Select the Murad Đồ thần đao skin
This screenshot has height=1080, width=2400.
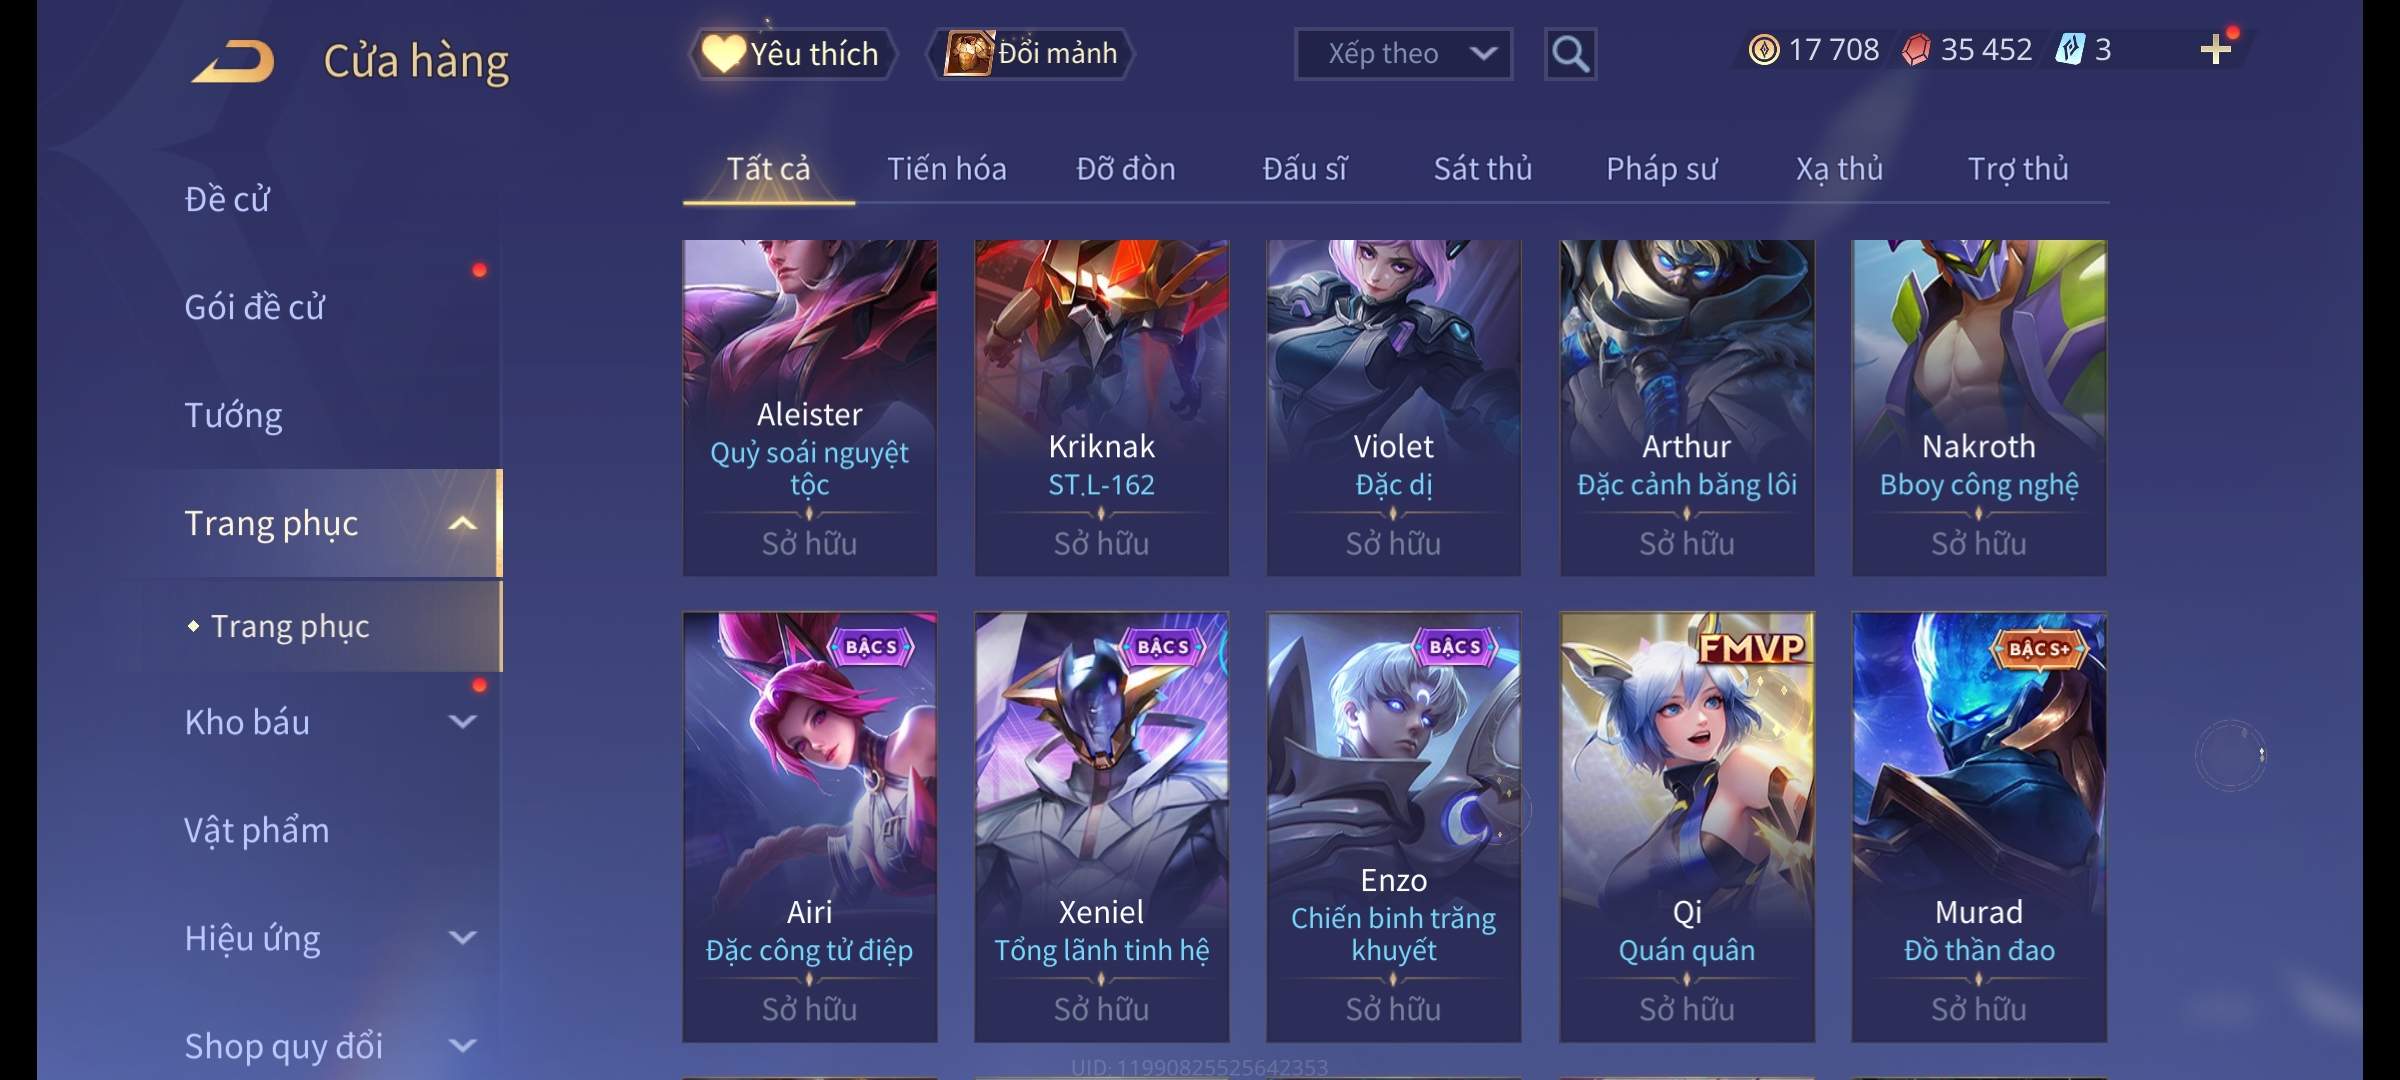[1979, 827]
